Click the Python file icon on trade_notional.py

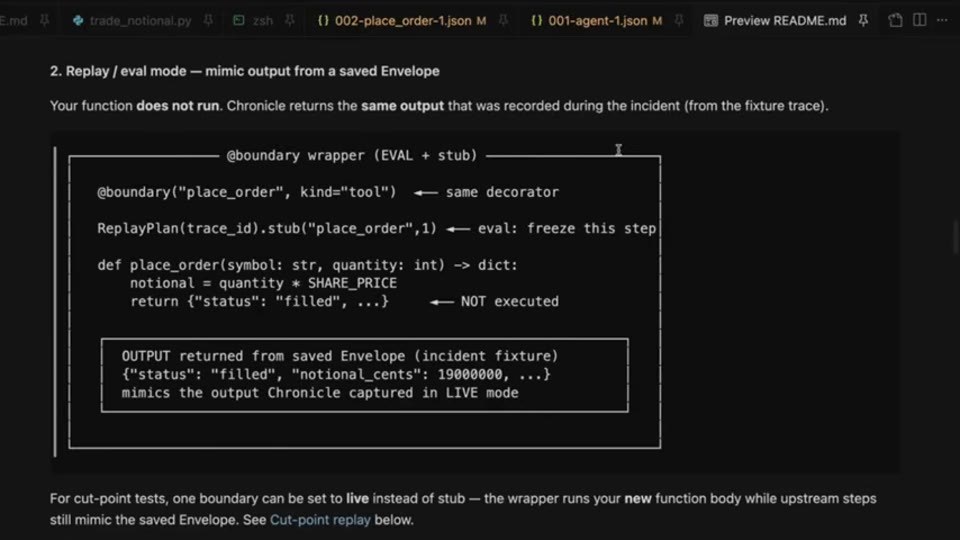click(x=78, y=21)
